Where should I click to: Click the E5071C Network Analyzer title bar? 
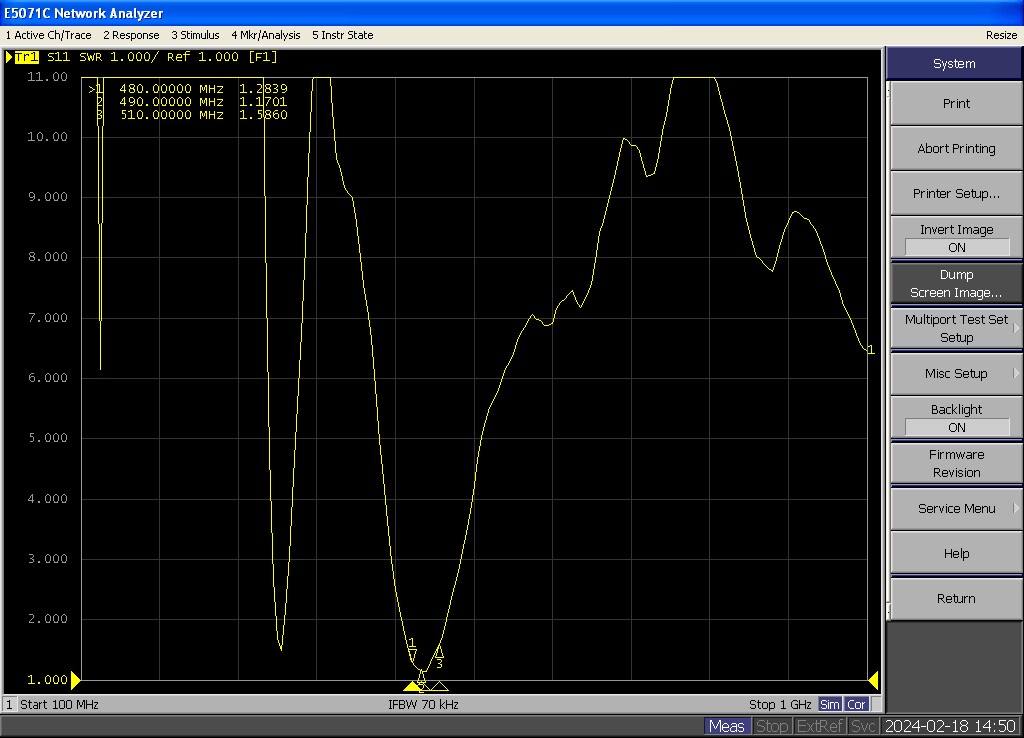(512, 13)
